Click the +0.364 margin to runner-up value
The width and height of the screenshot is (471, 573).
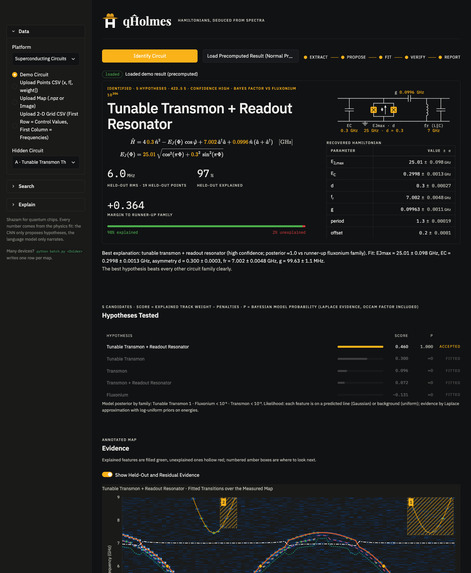(126, 205)
